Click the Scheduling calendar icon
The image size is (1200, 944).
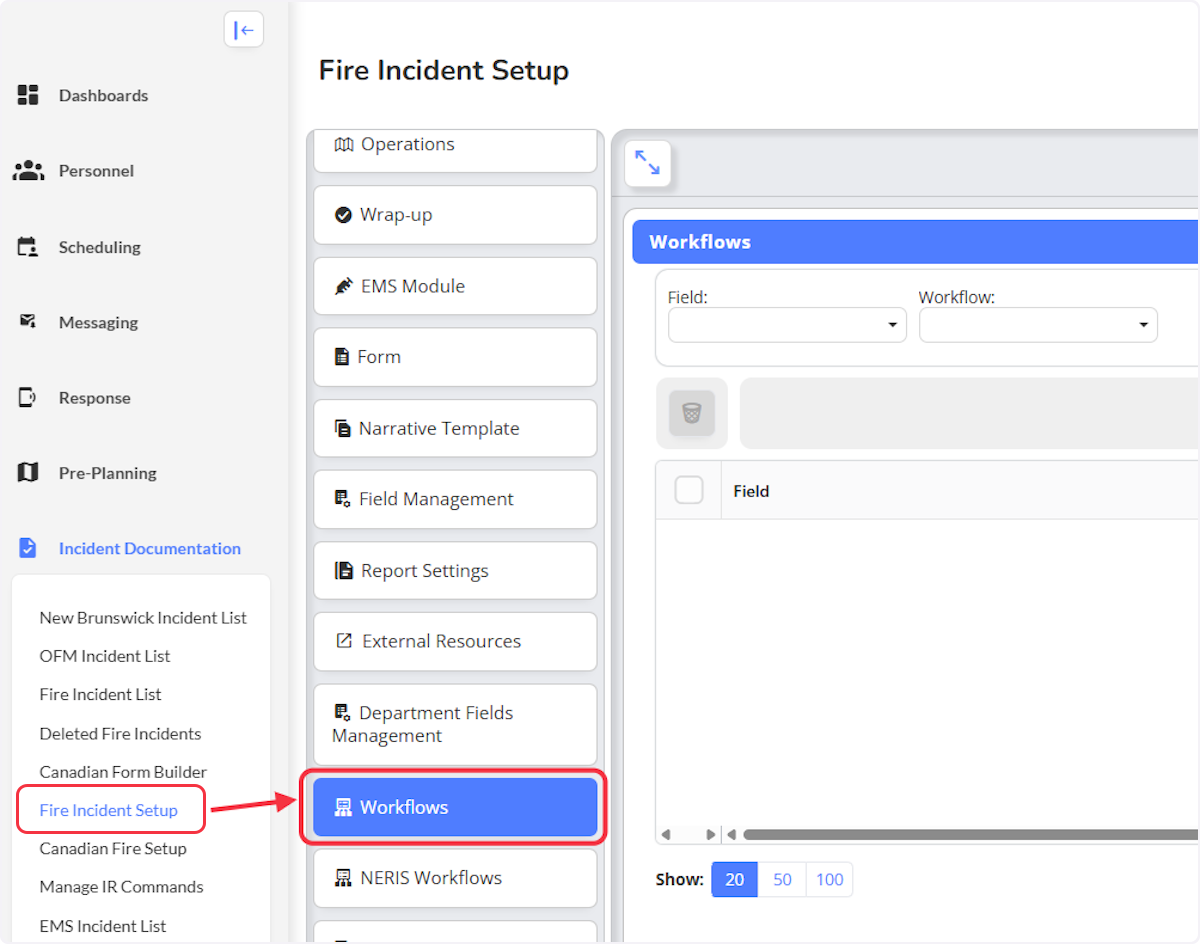coord(28,246)
